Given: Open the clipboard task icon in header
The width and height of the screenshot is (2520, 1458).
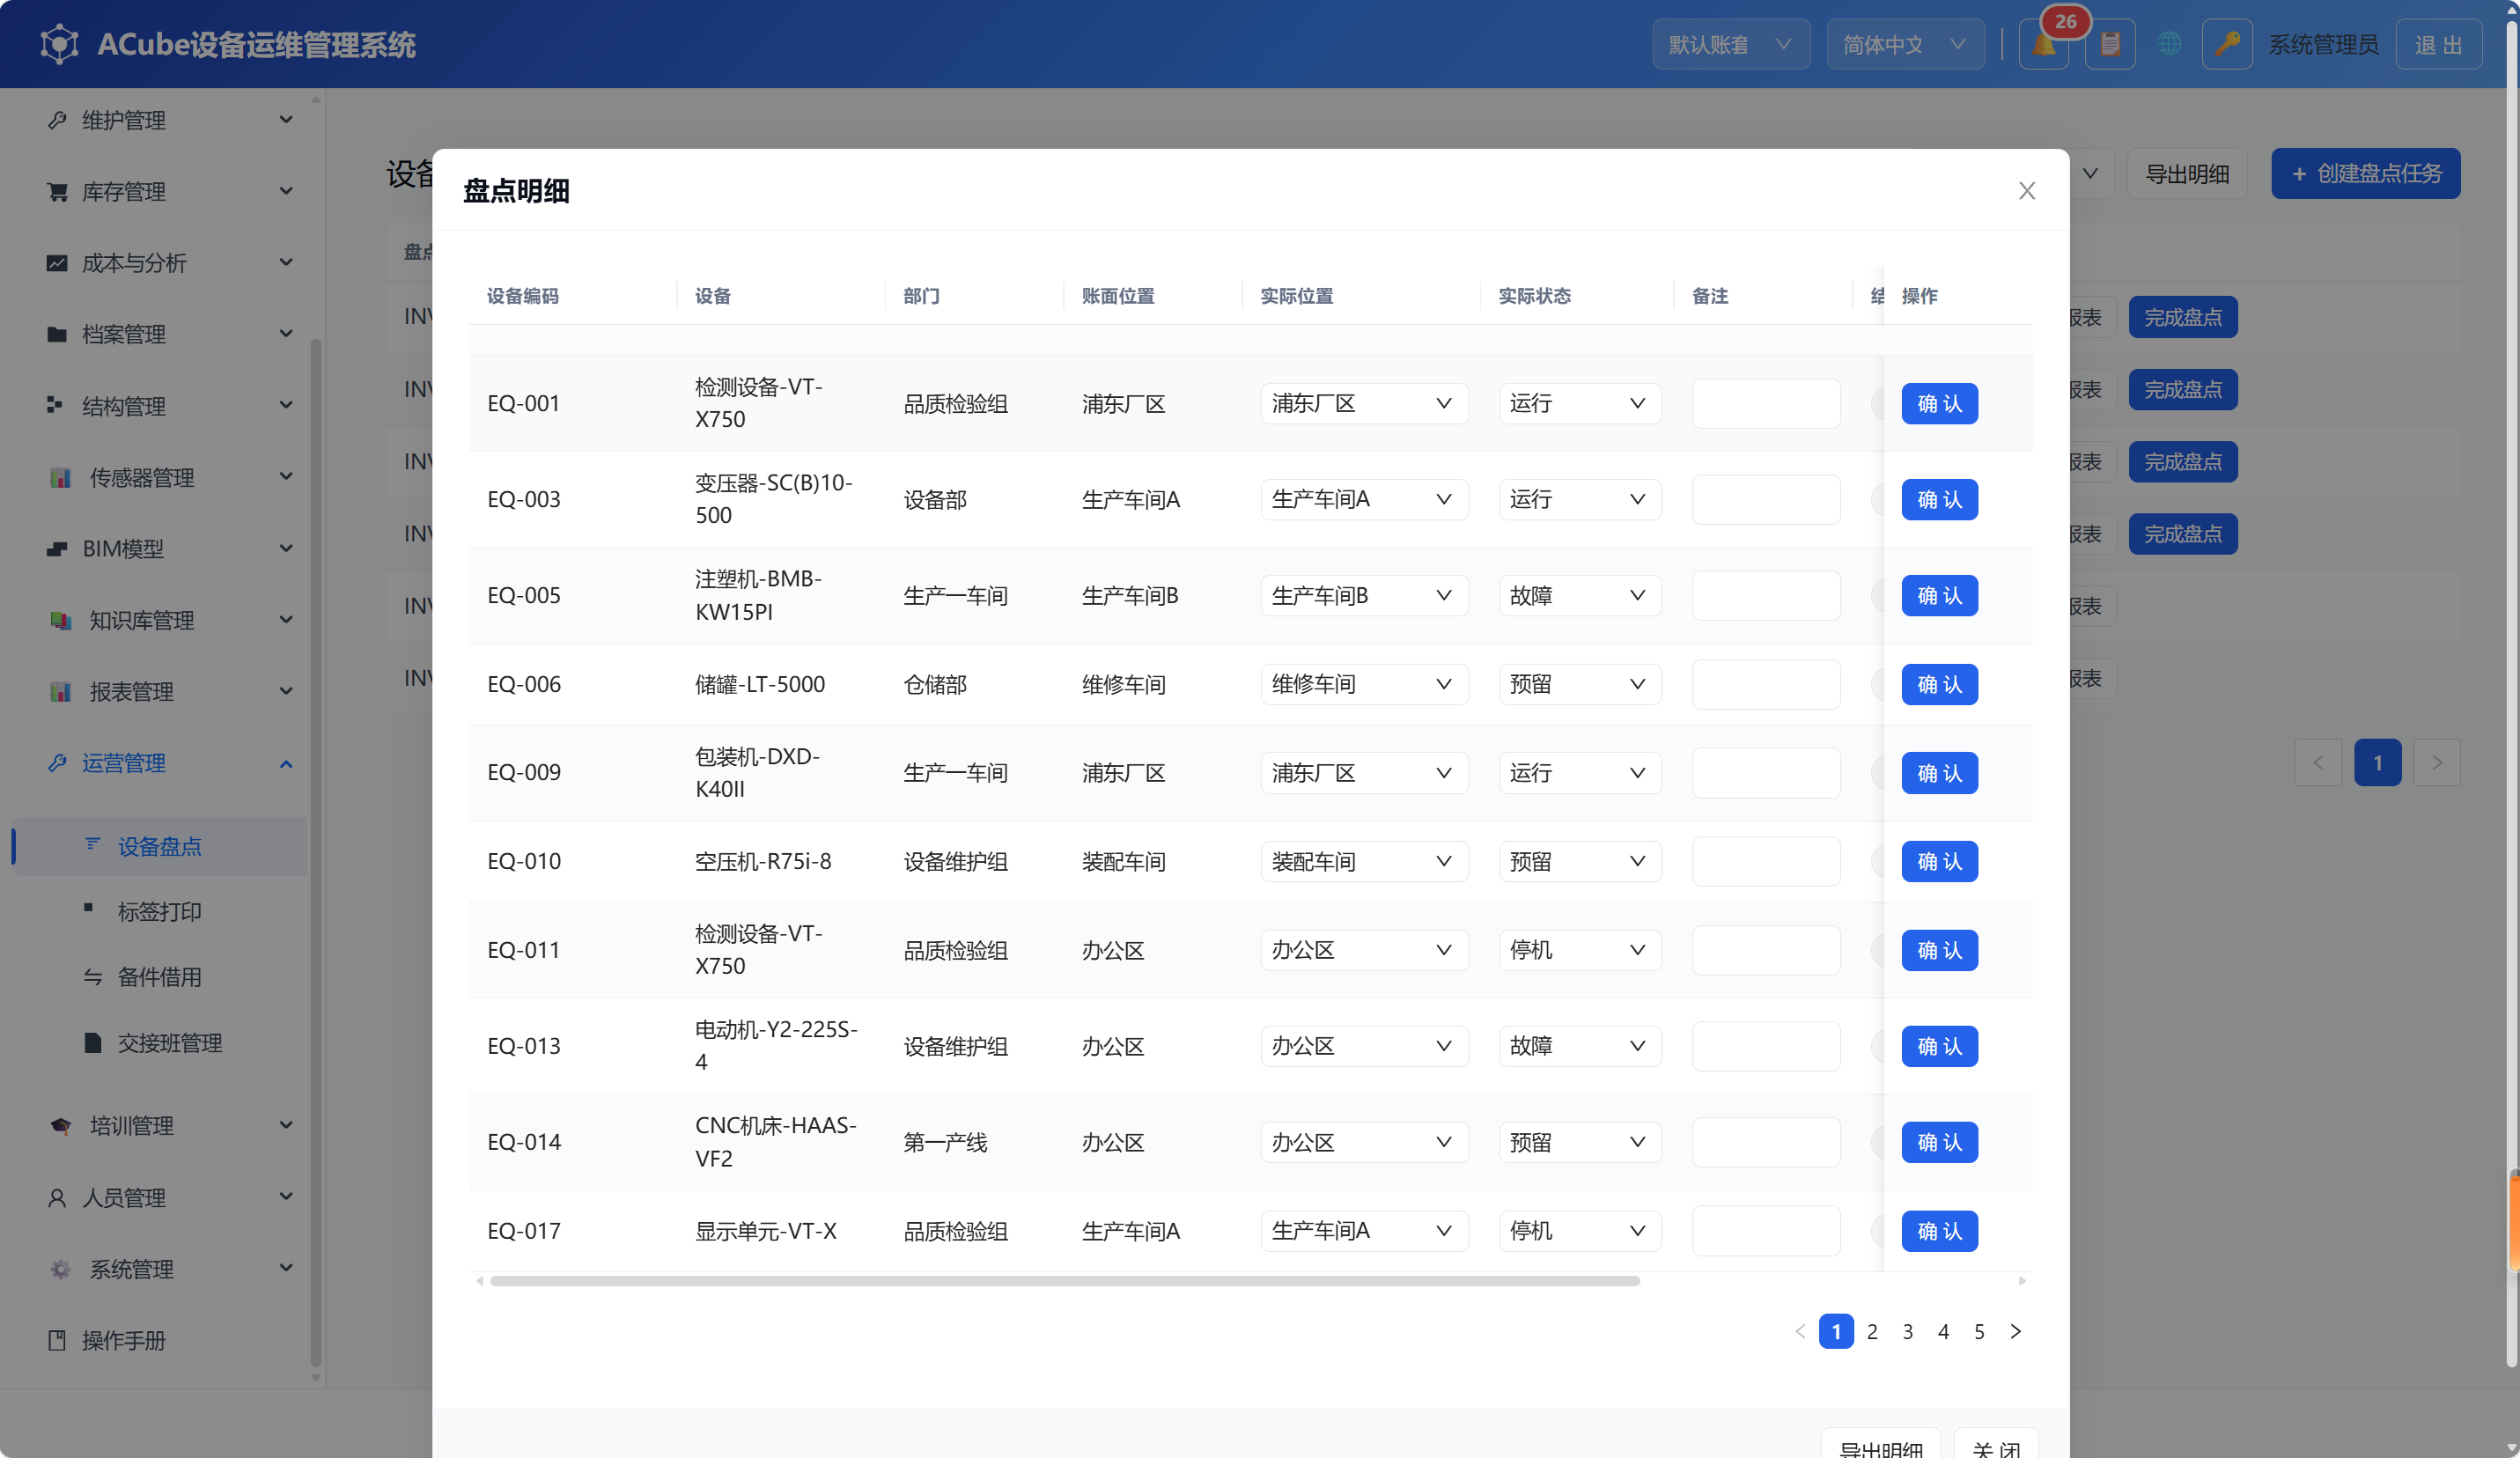Looking at the screenshot, I should coord(2110,44).
